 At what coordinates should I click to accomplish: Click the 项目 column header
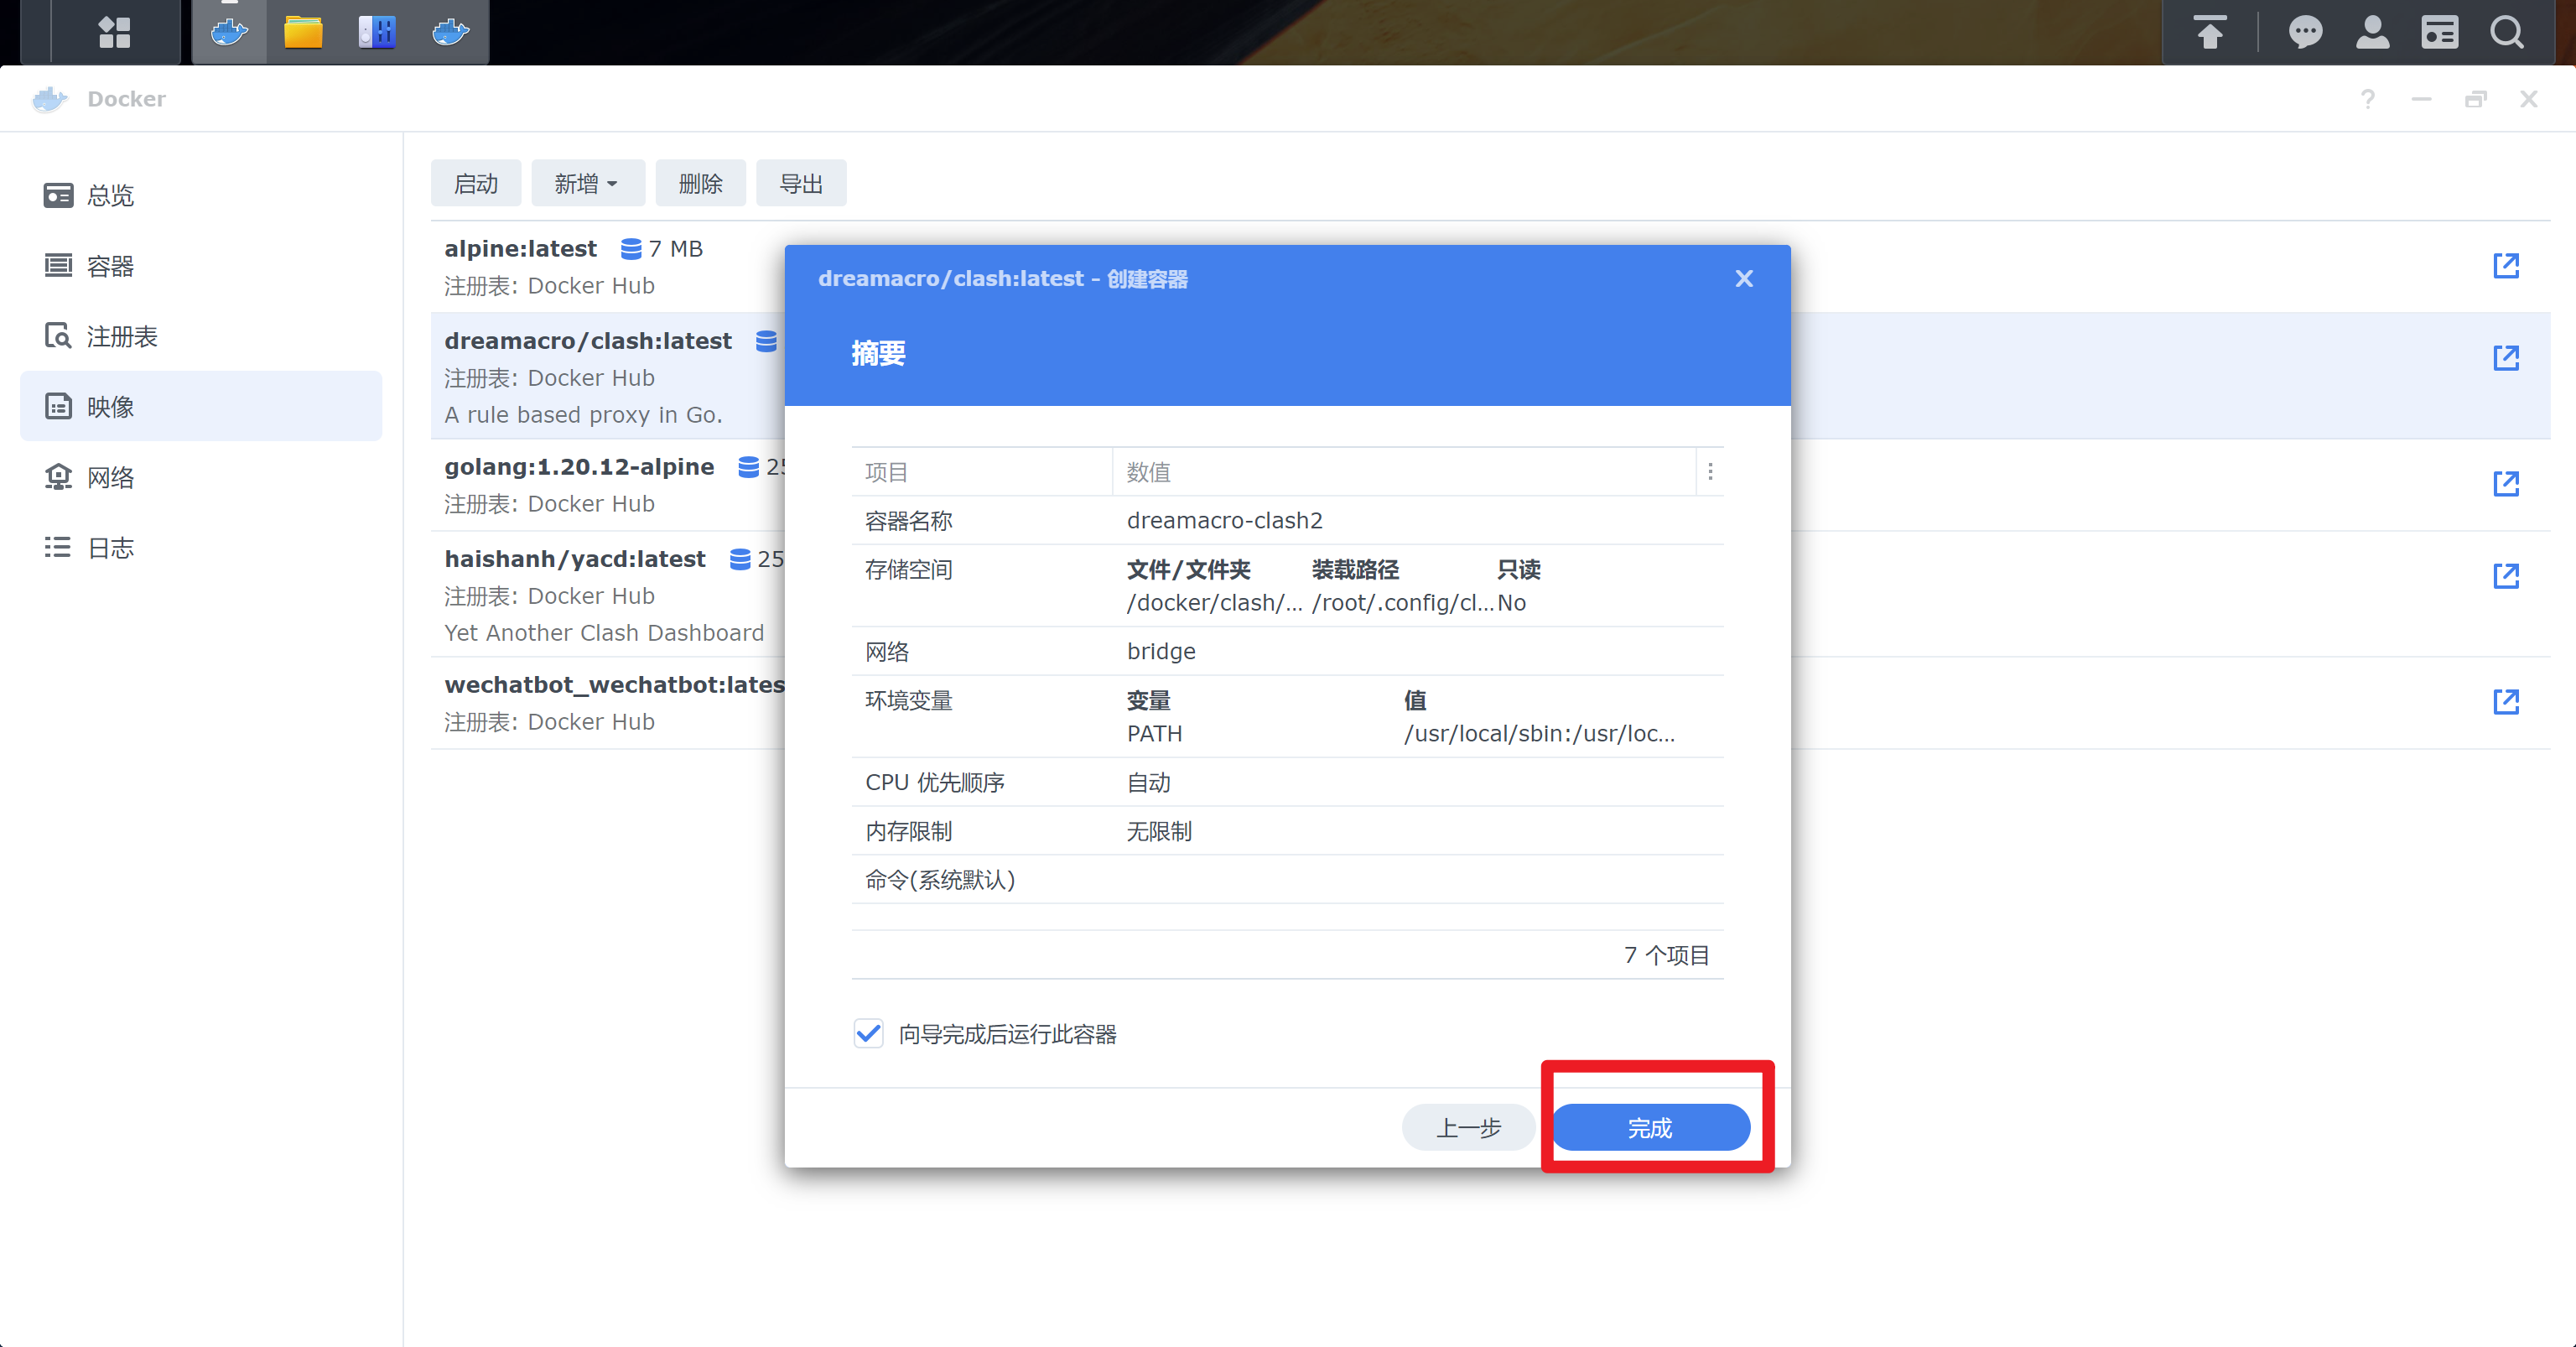click(x=982, y=472)
